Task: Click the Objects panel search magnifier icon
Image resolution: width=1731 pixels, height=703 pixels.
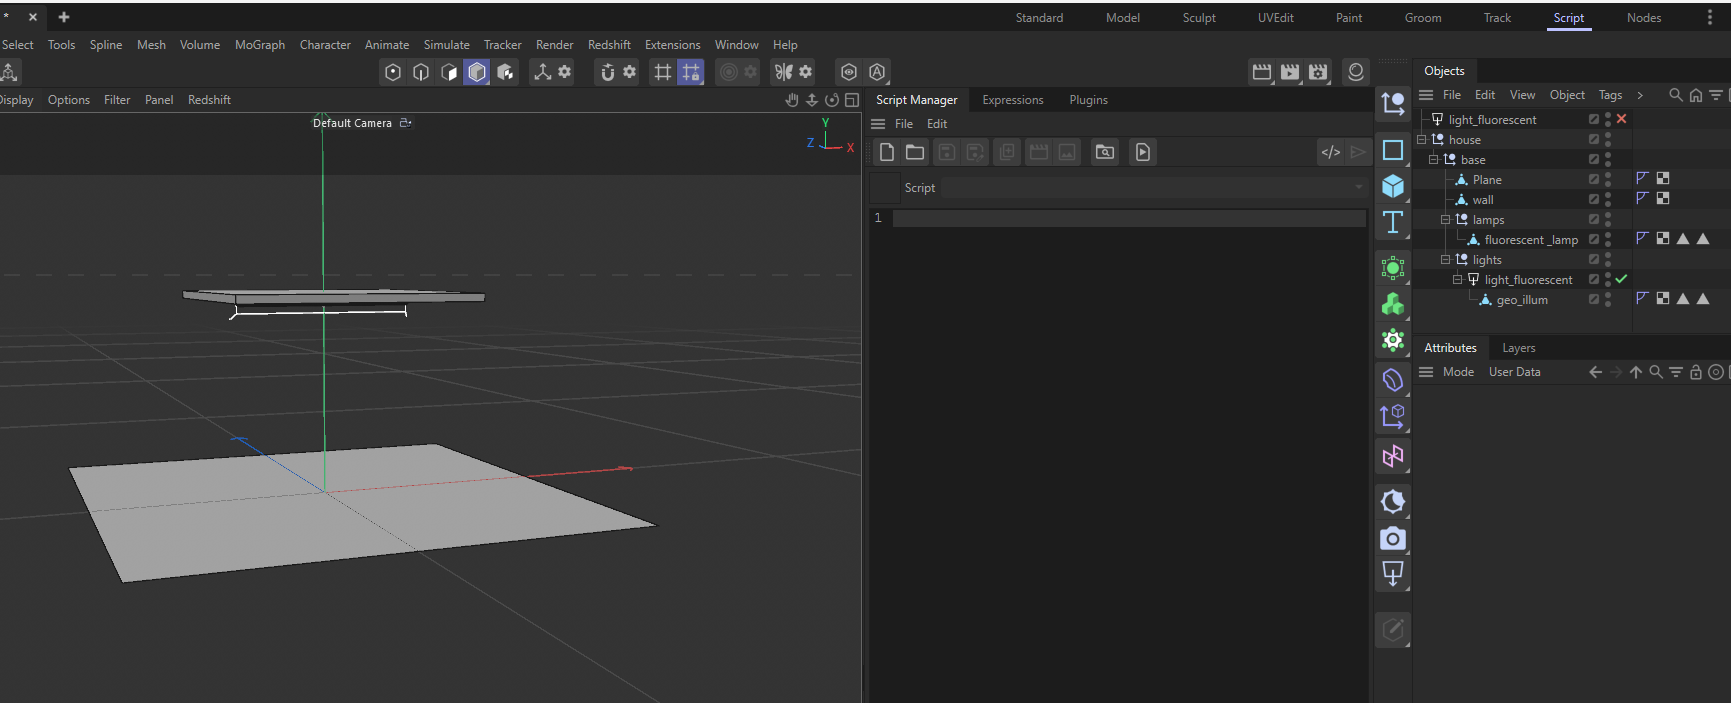Action: (1676, 95)
